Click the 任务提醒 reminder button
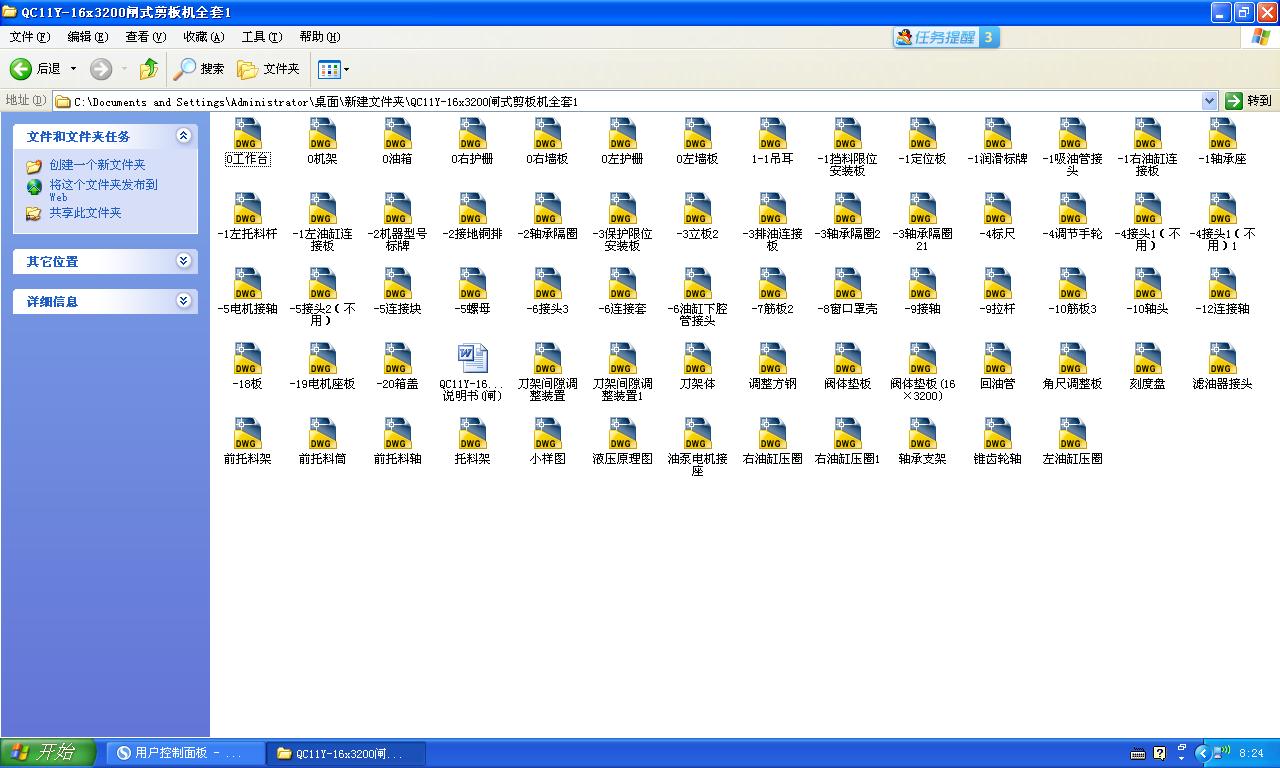This screenshot has width=1280, height=768. point(946,38)
